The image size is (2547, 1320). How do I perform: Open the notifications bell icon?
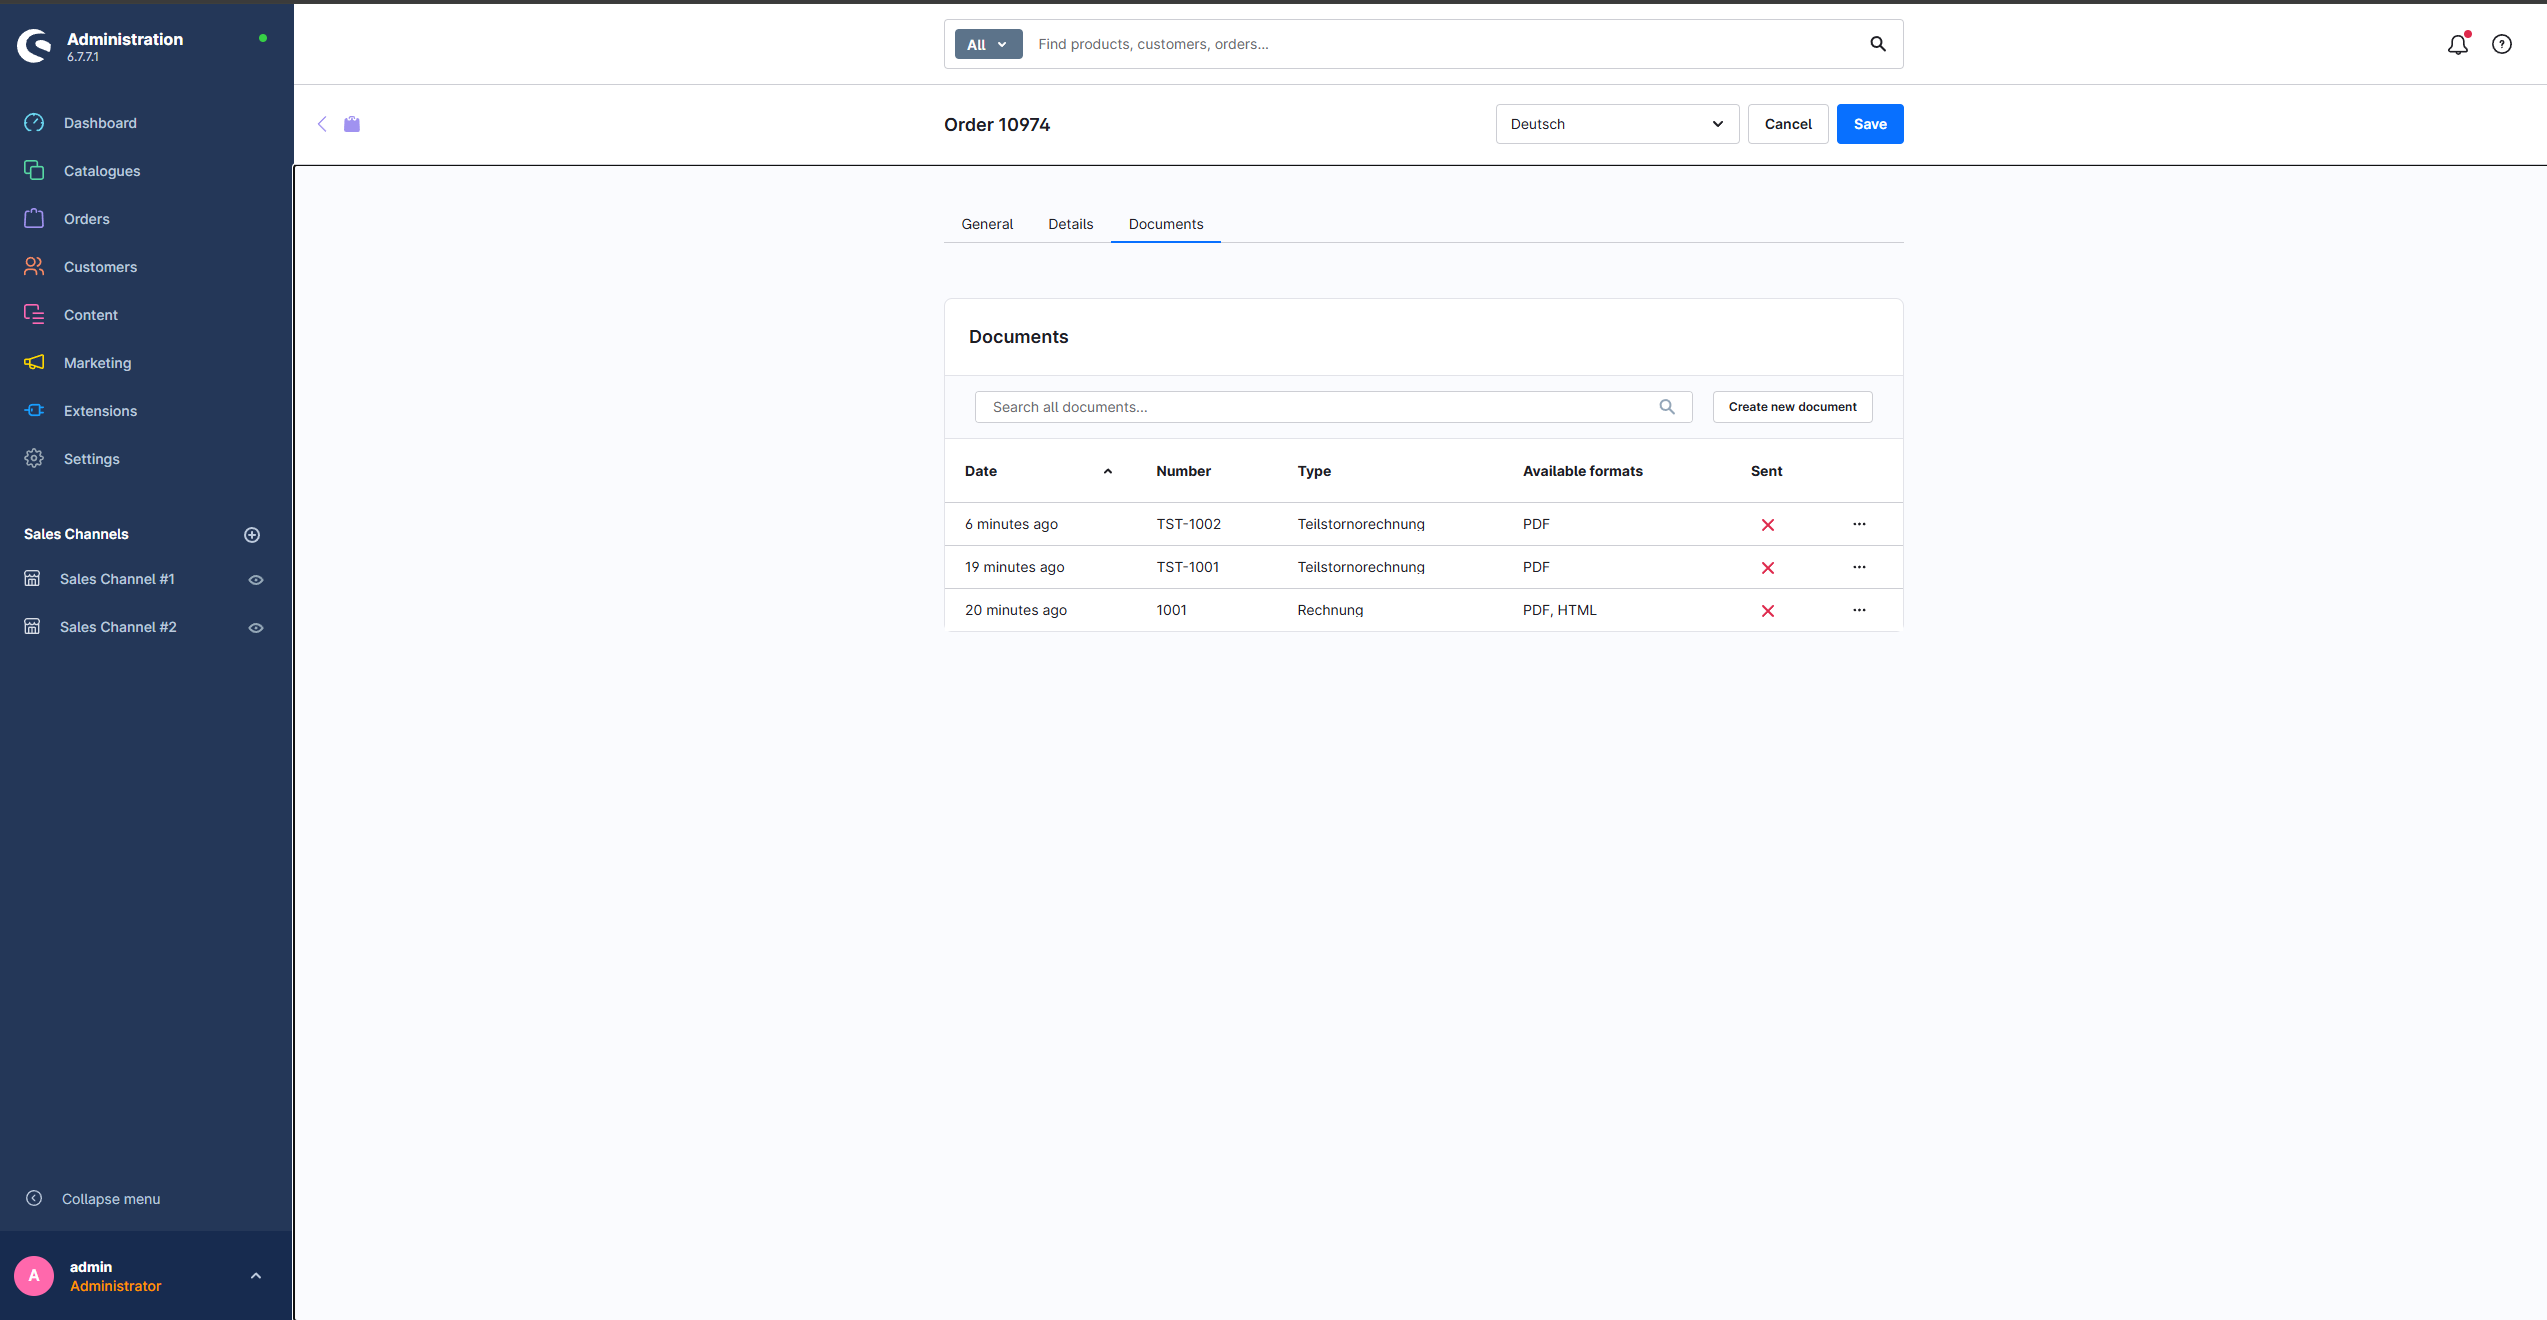(x=2457, y=45)
